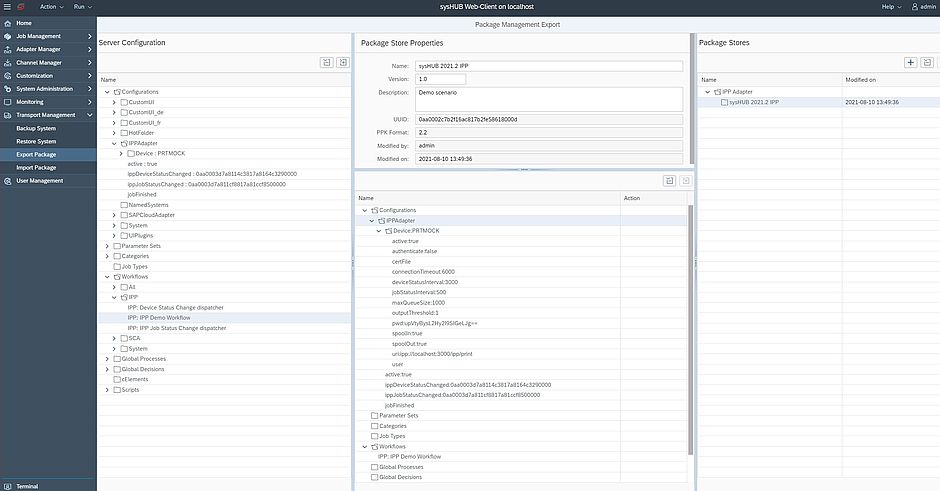
Task: Click the Job Management sidebar icon
Action: tap(8, 37)
